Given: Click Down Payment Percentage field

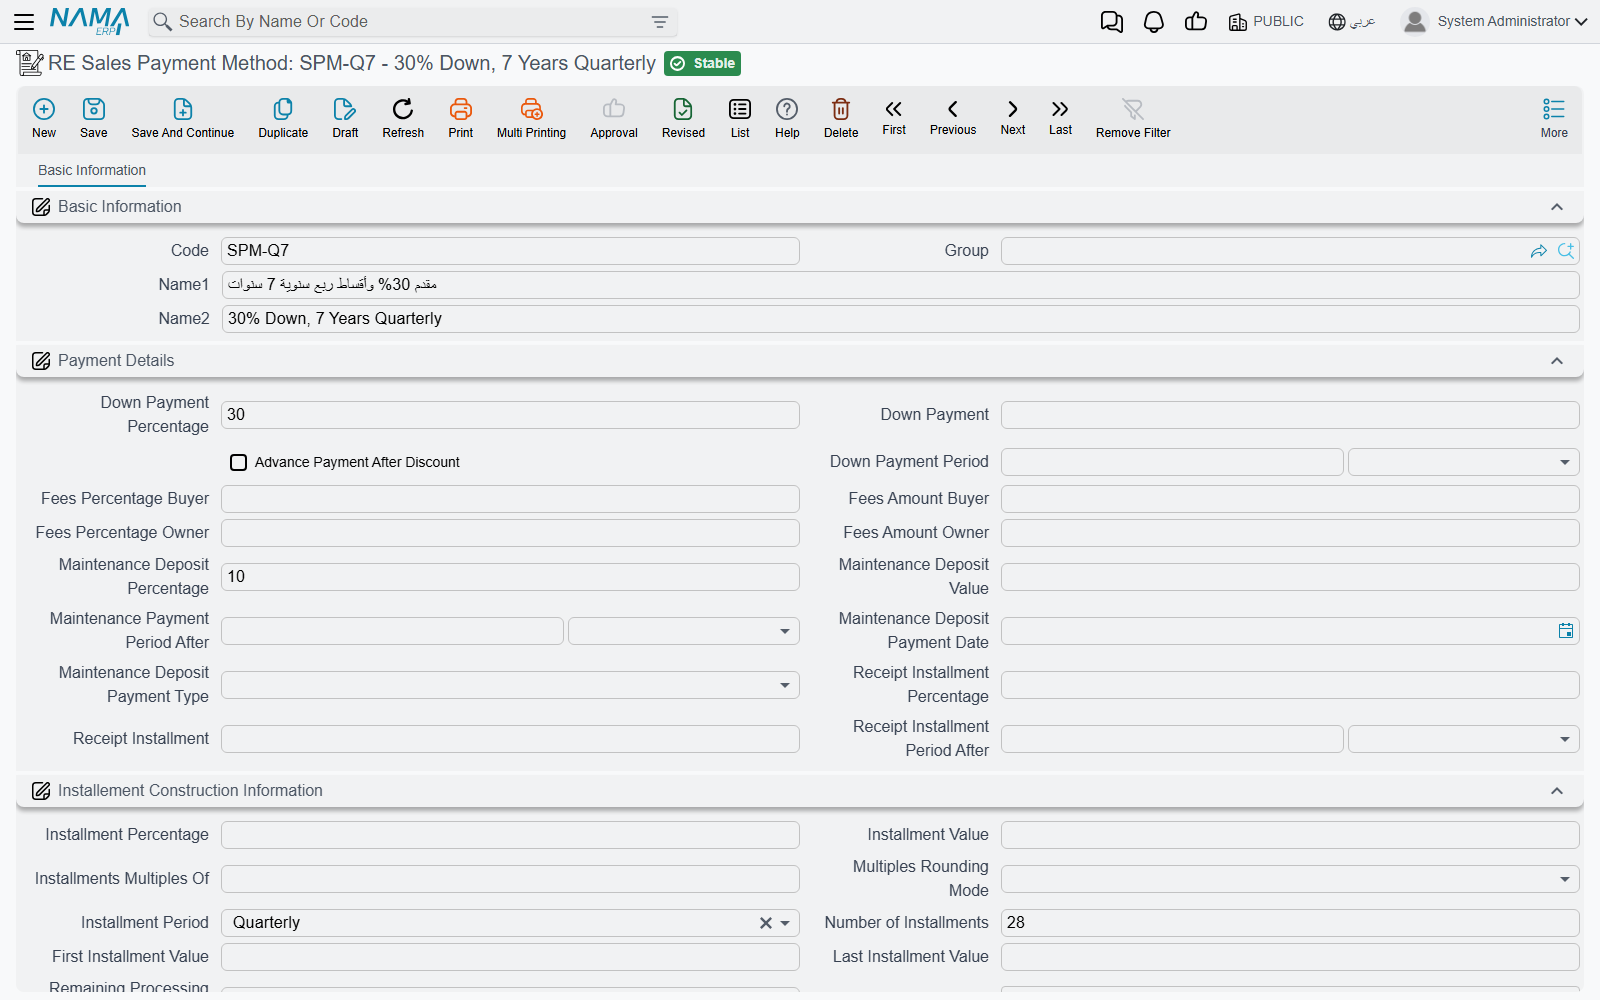Looking at the screenshot, I should (x=510, y=415).
